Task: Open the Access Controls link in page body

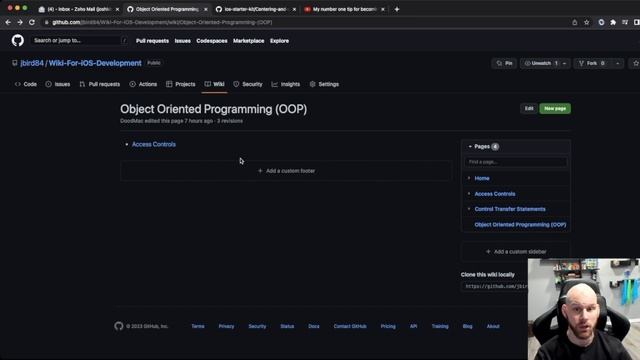Action: point(154,144)
